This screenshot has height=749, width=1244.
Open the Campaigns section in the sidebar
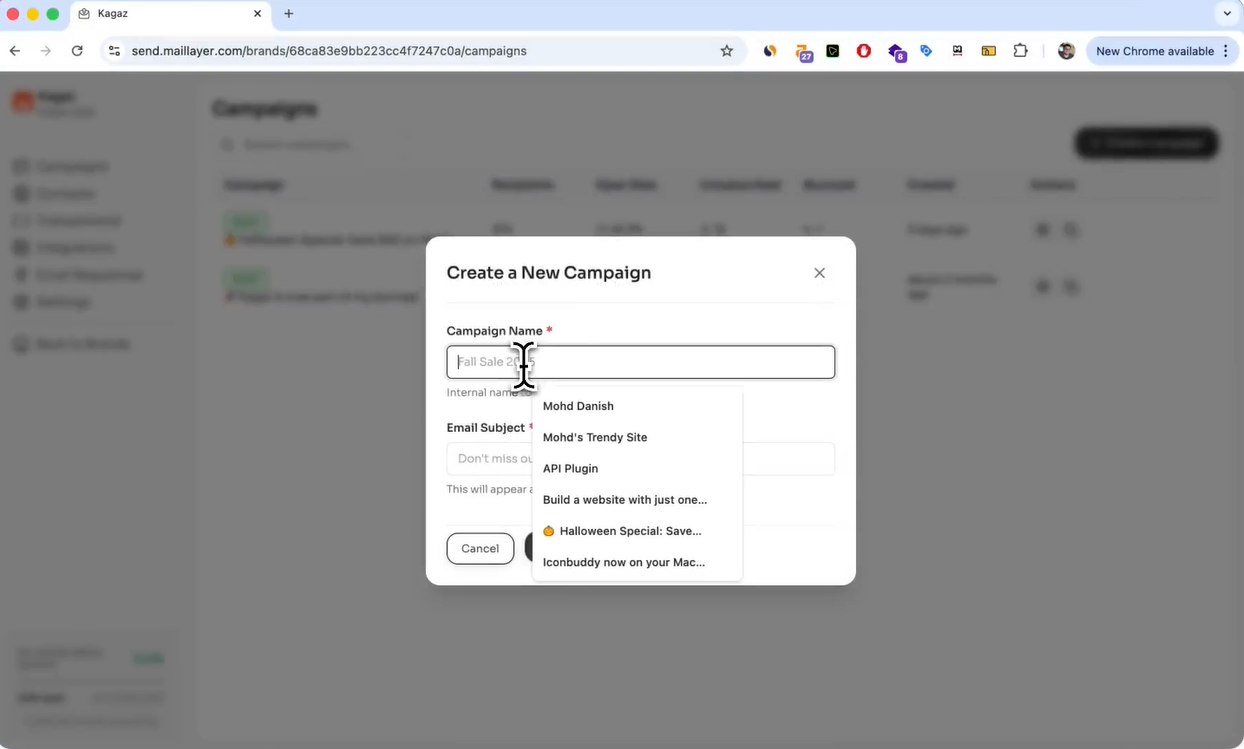tap(68, 166)
